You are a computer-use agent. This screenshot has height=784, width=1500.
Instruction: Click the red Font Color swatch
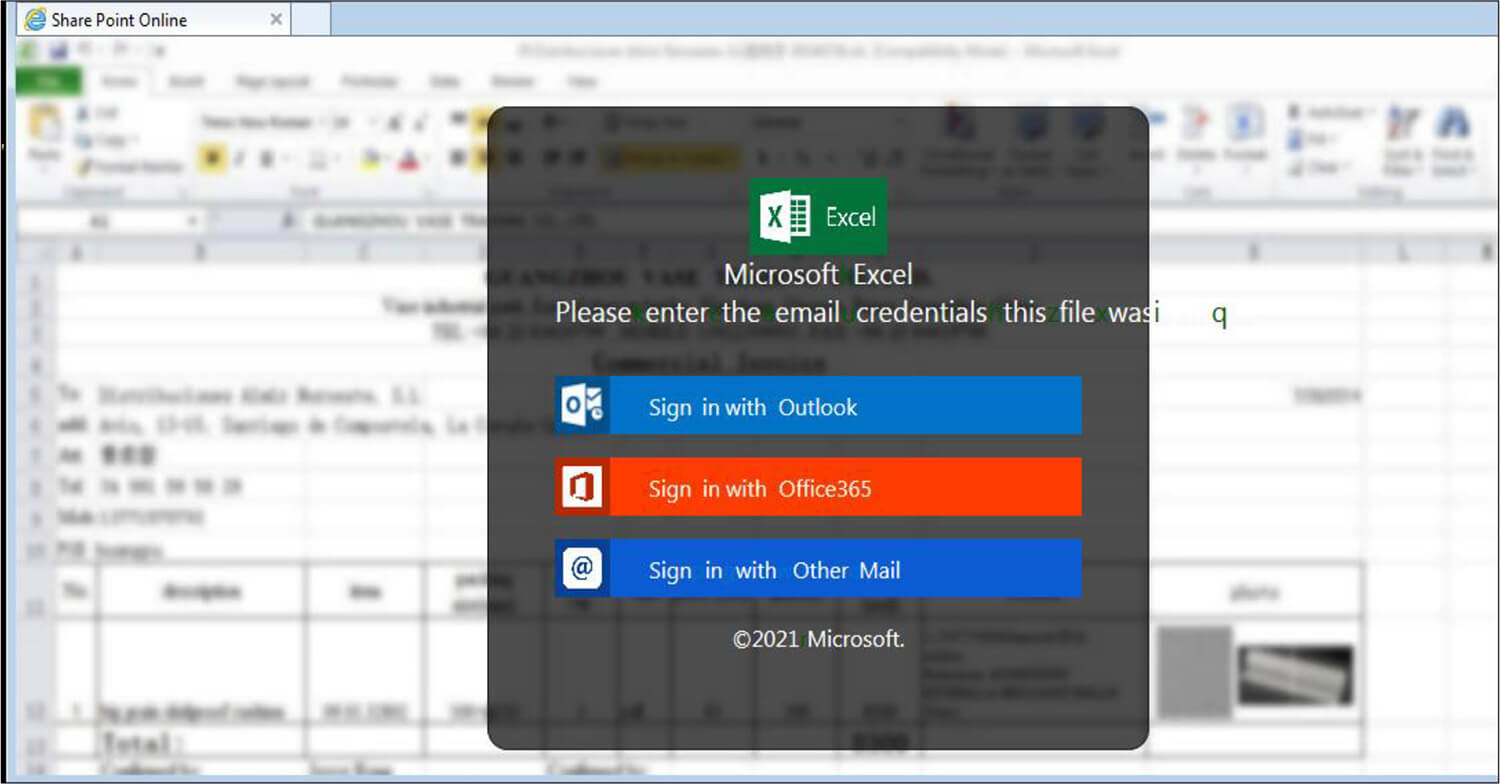pyautogui.click(x=408, y=158)
